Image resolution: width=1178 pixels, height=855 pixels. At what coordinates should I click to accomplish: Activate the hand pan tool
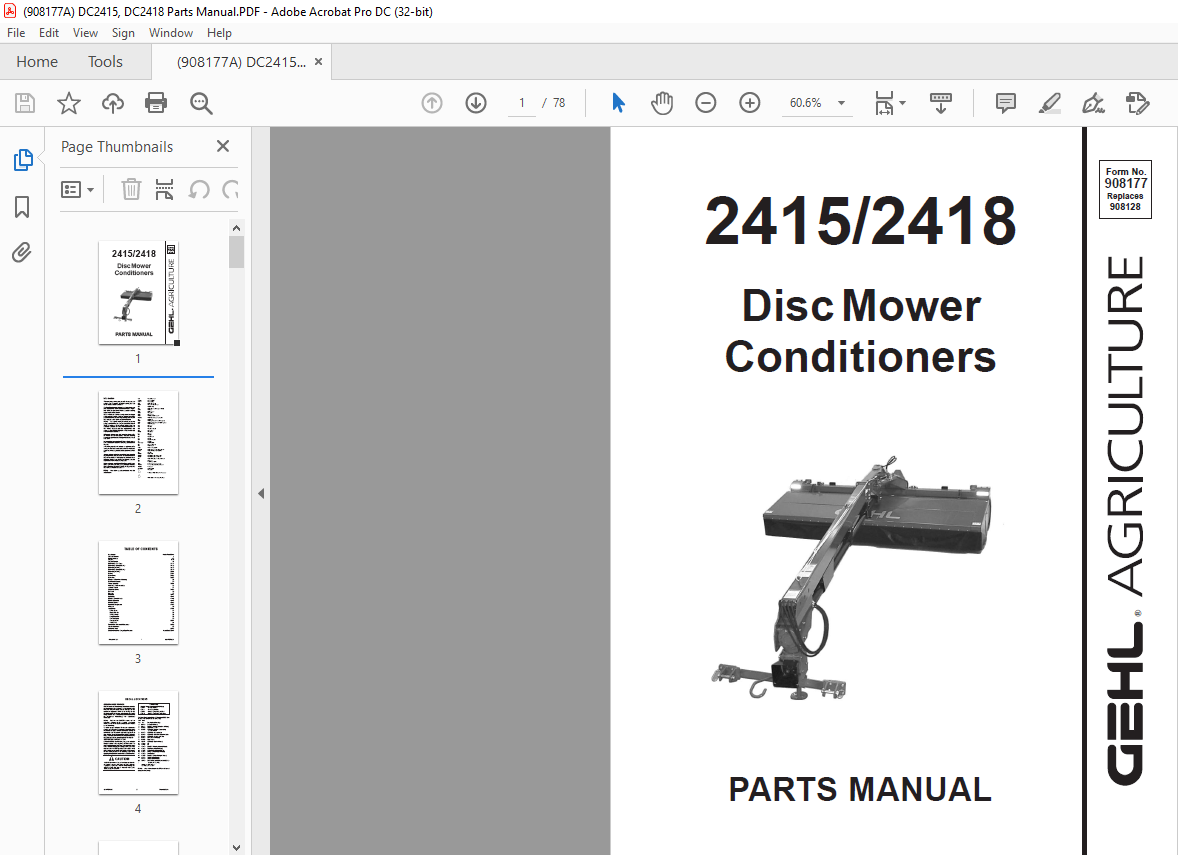pos(662,103)
